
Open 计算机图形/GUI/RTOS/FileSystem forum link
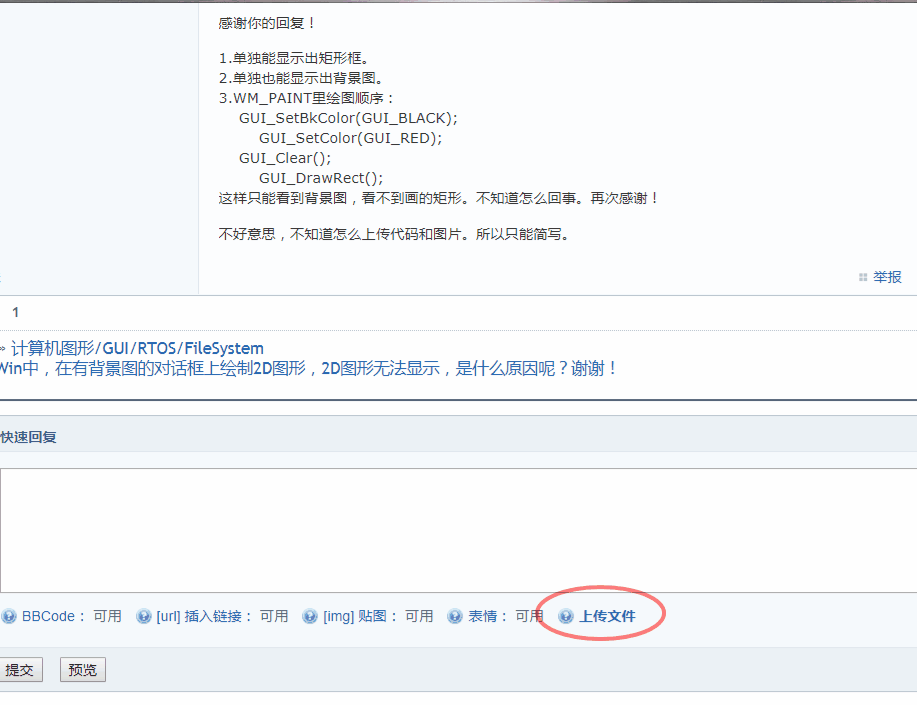pyautogui.click(x=137, y=349)
